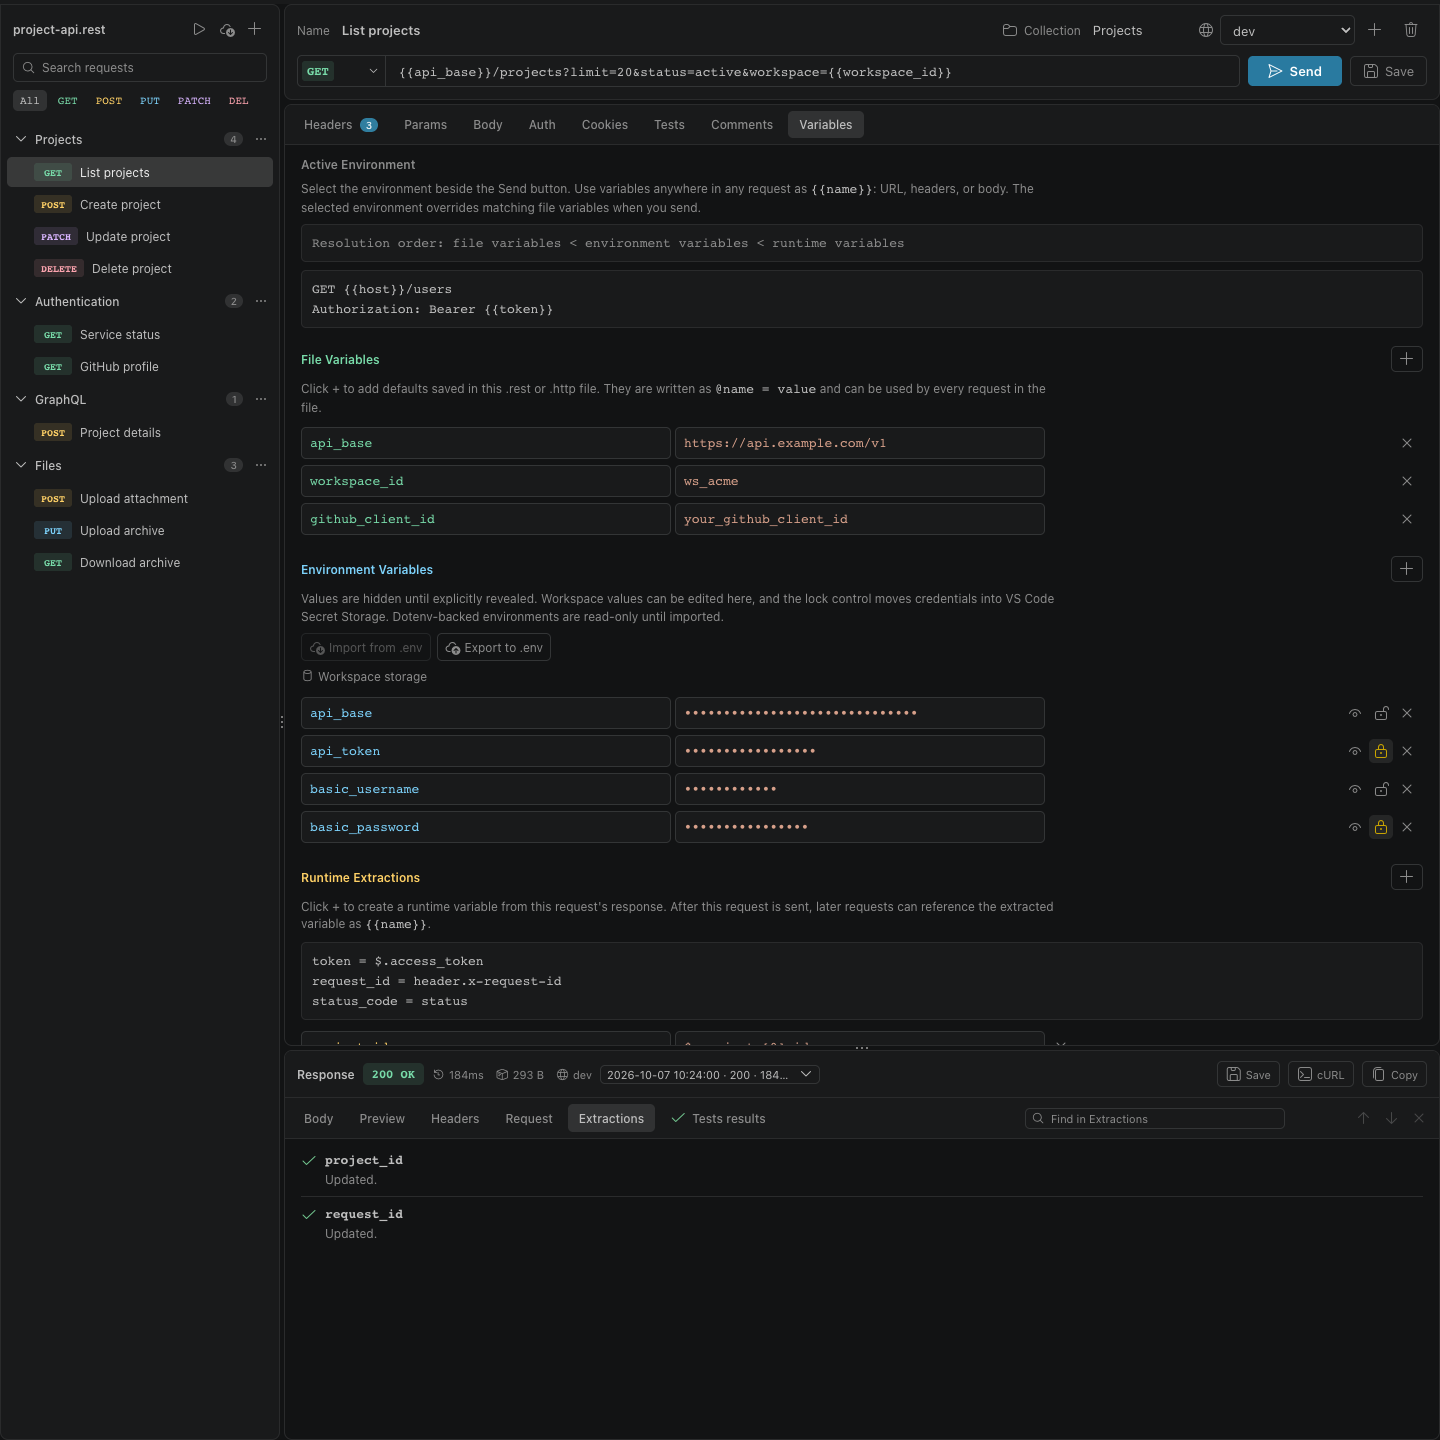Open the response history dropdown
Screen dimensions: 1440x1440
pyautogui.click(x=710, y=1075)
